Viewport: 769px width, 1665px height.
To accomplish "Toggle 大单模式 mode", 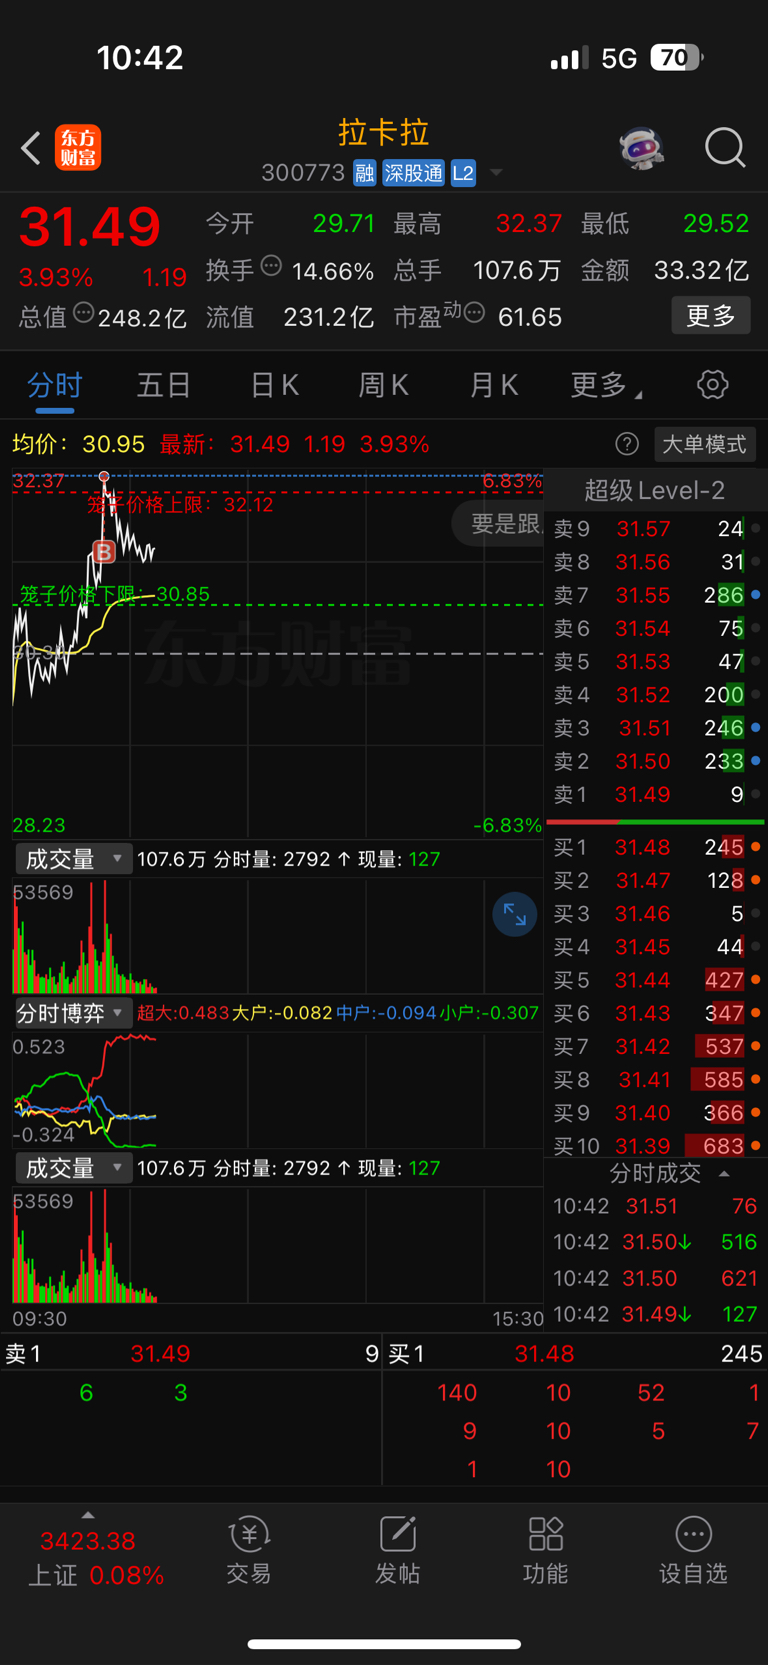I will point(705,444).
